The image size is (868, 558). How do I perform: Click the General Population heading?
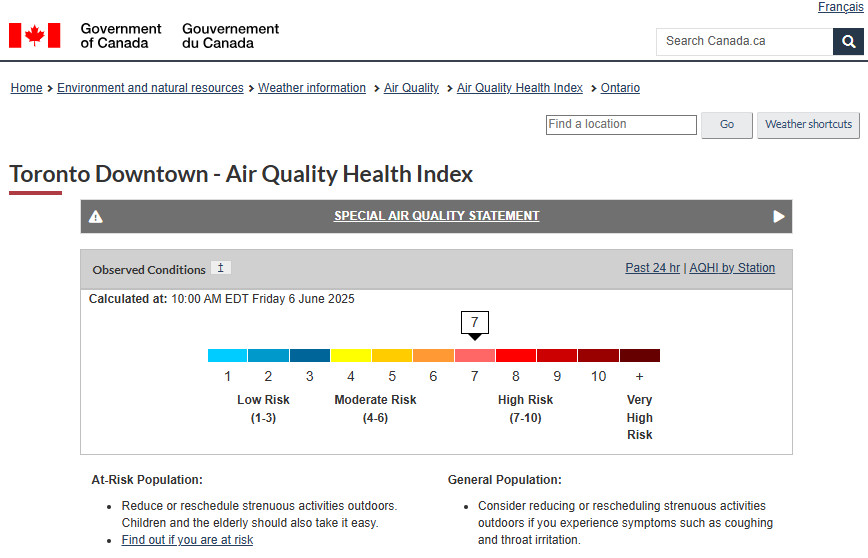click(x=504, y=480)
